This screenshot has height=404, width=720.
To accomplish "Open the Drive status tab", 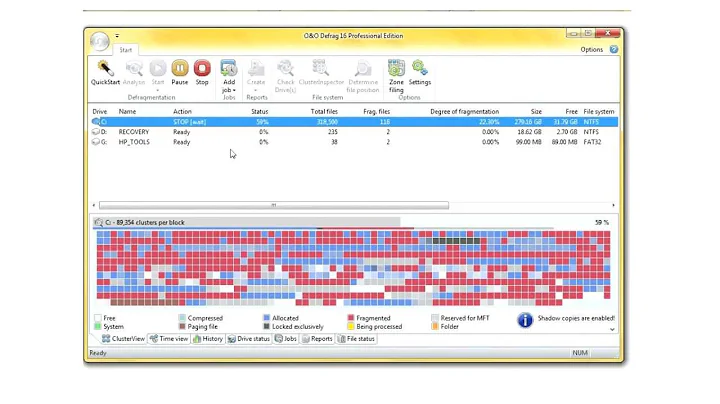I will click(249, 339).
